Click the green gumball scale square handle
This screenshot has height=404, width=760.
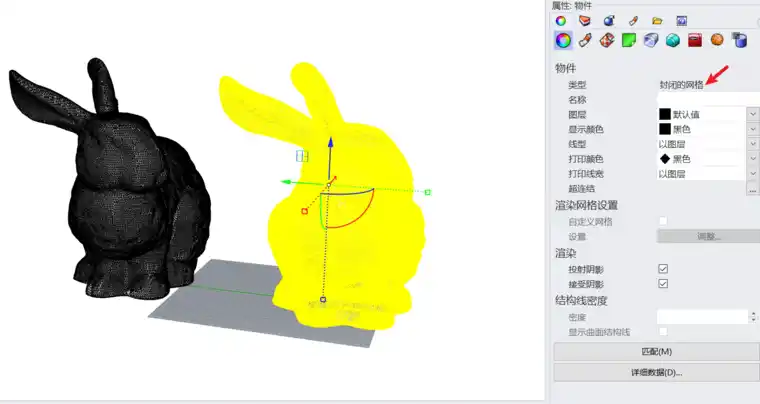tap(428, 192)
